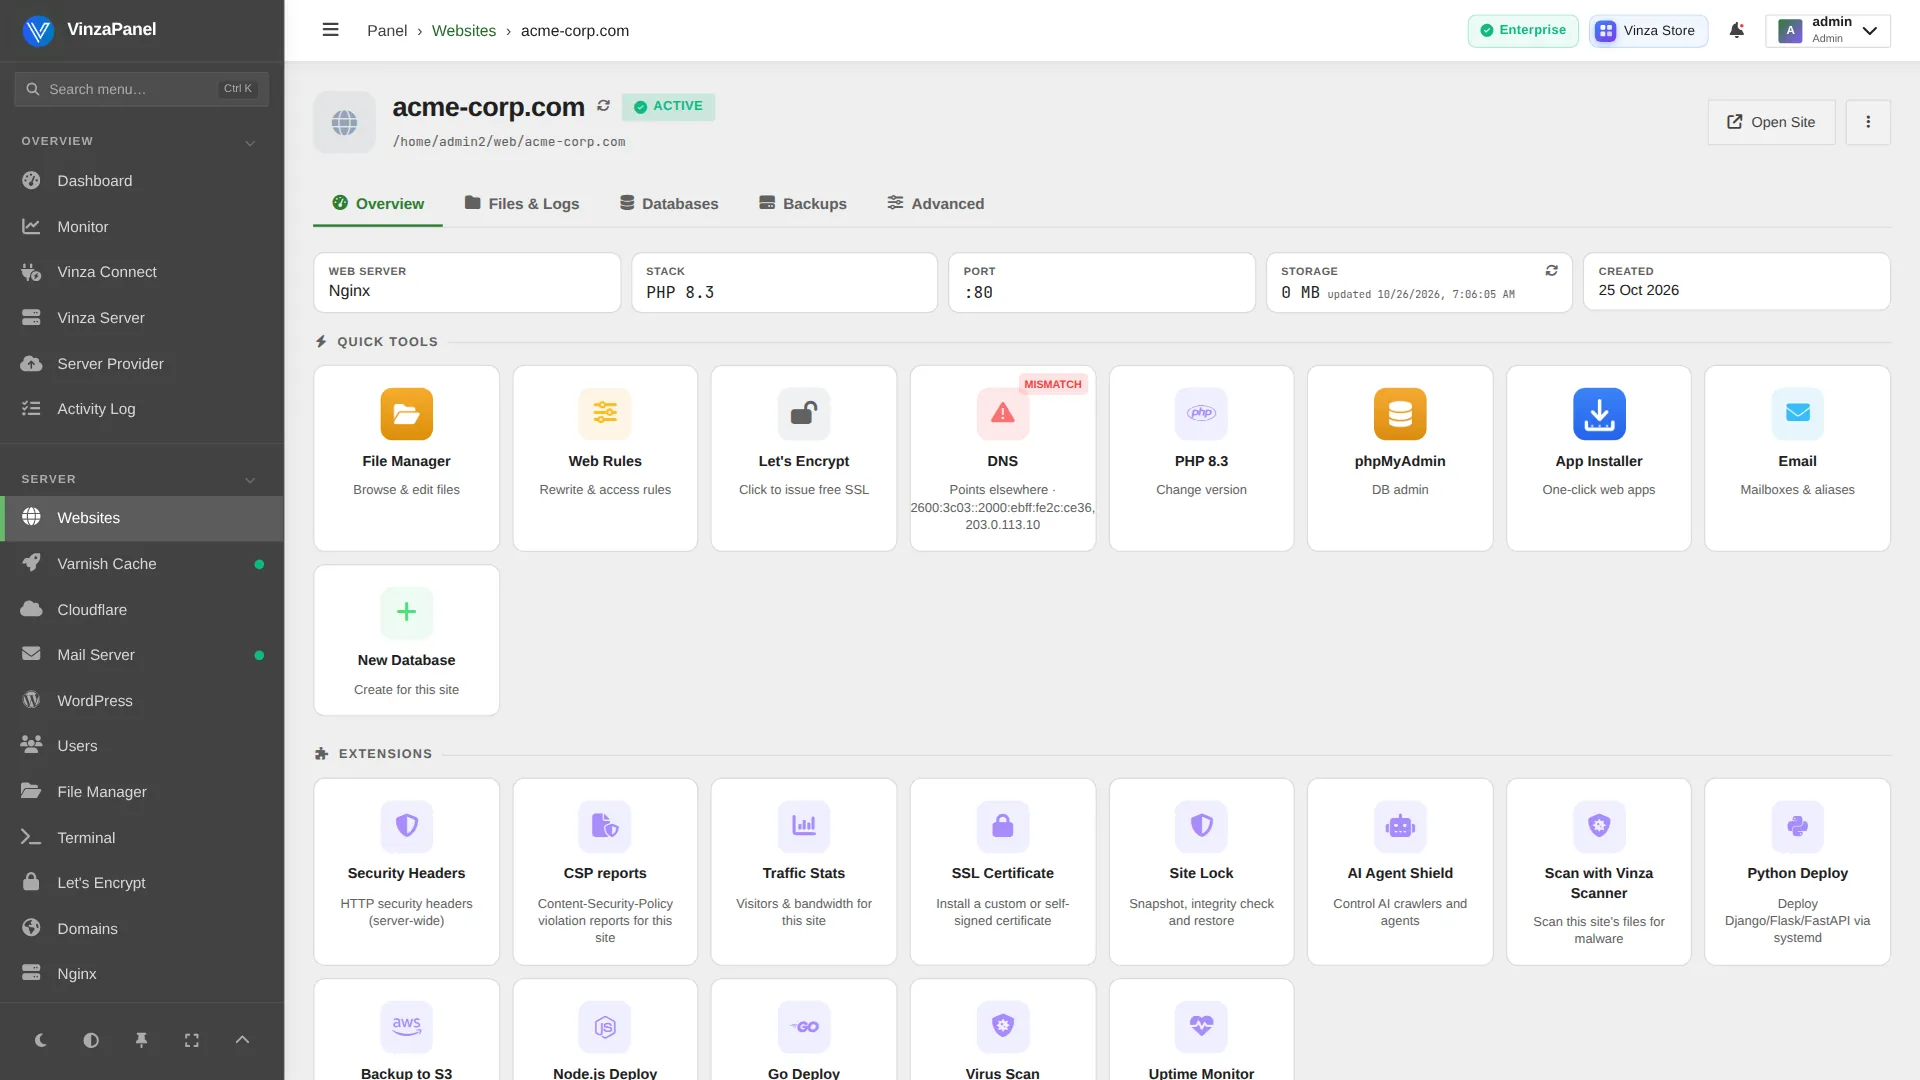The height and width of the screenshot is (1080, 1920).
Task: Open the Vinza Store button
Action: [1647, 30]
